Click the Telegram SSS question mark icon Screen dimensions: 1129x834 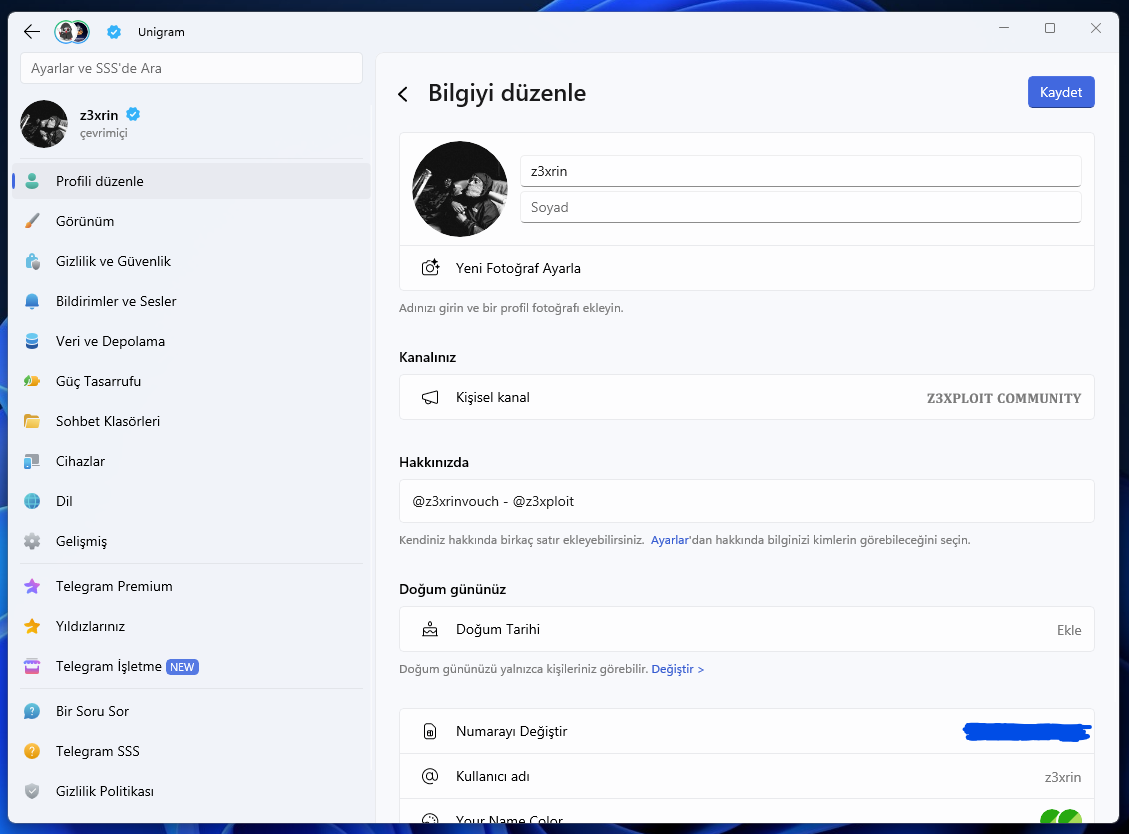coord(32,751)
